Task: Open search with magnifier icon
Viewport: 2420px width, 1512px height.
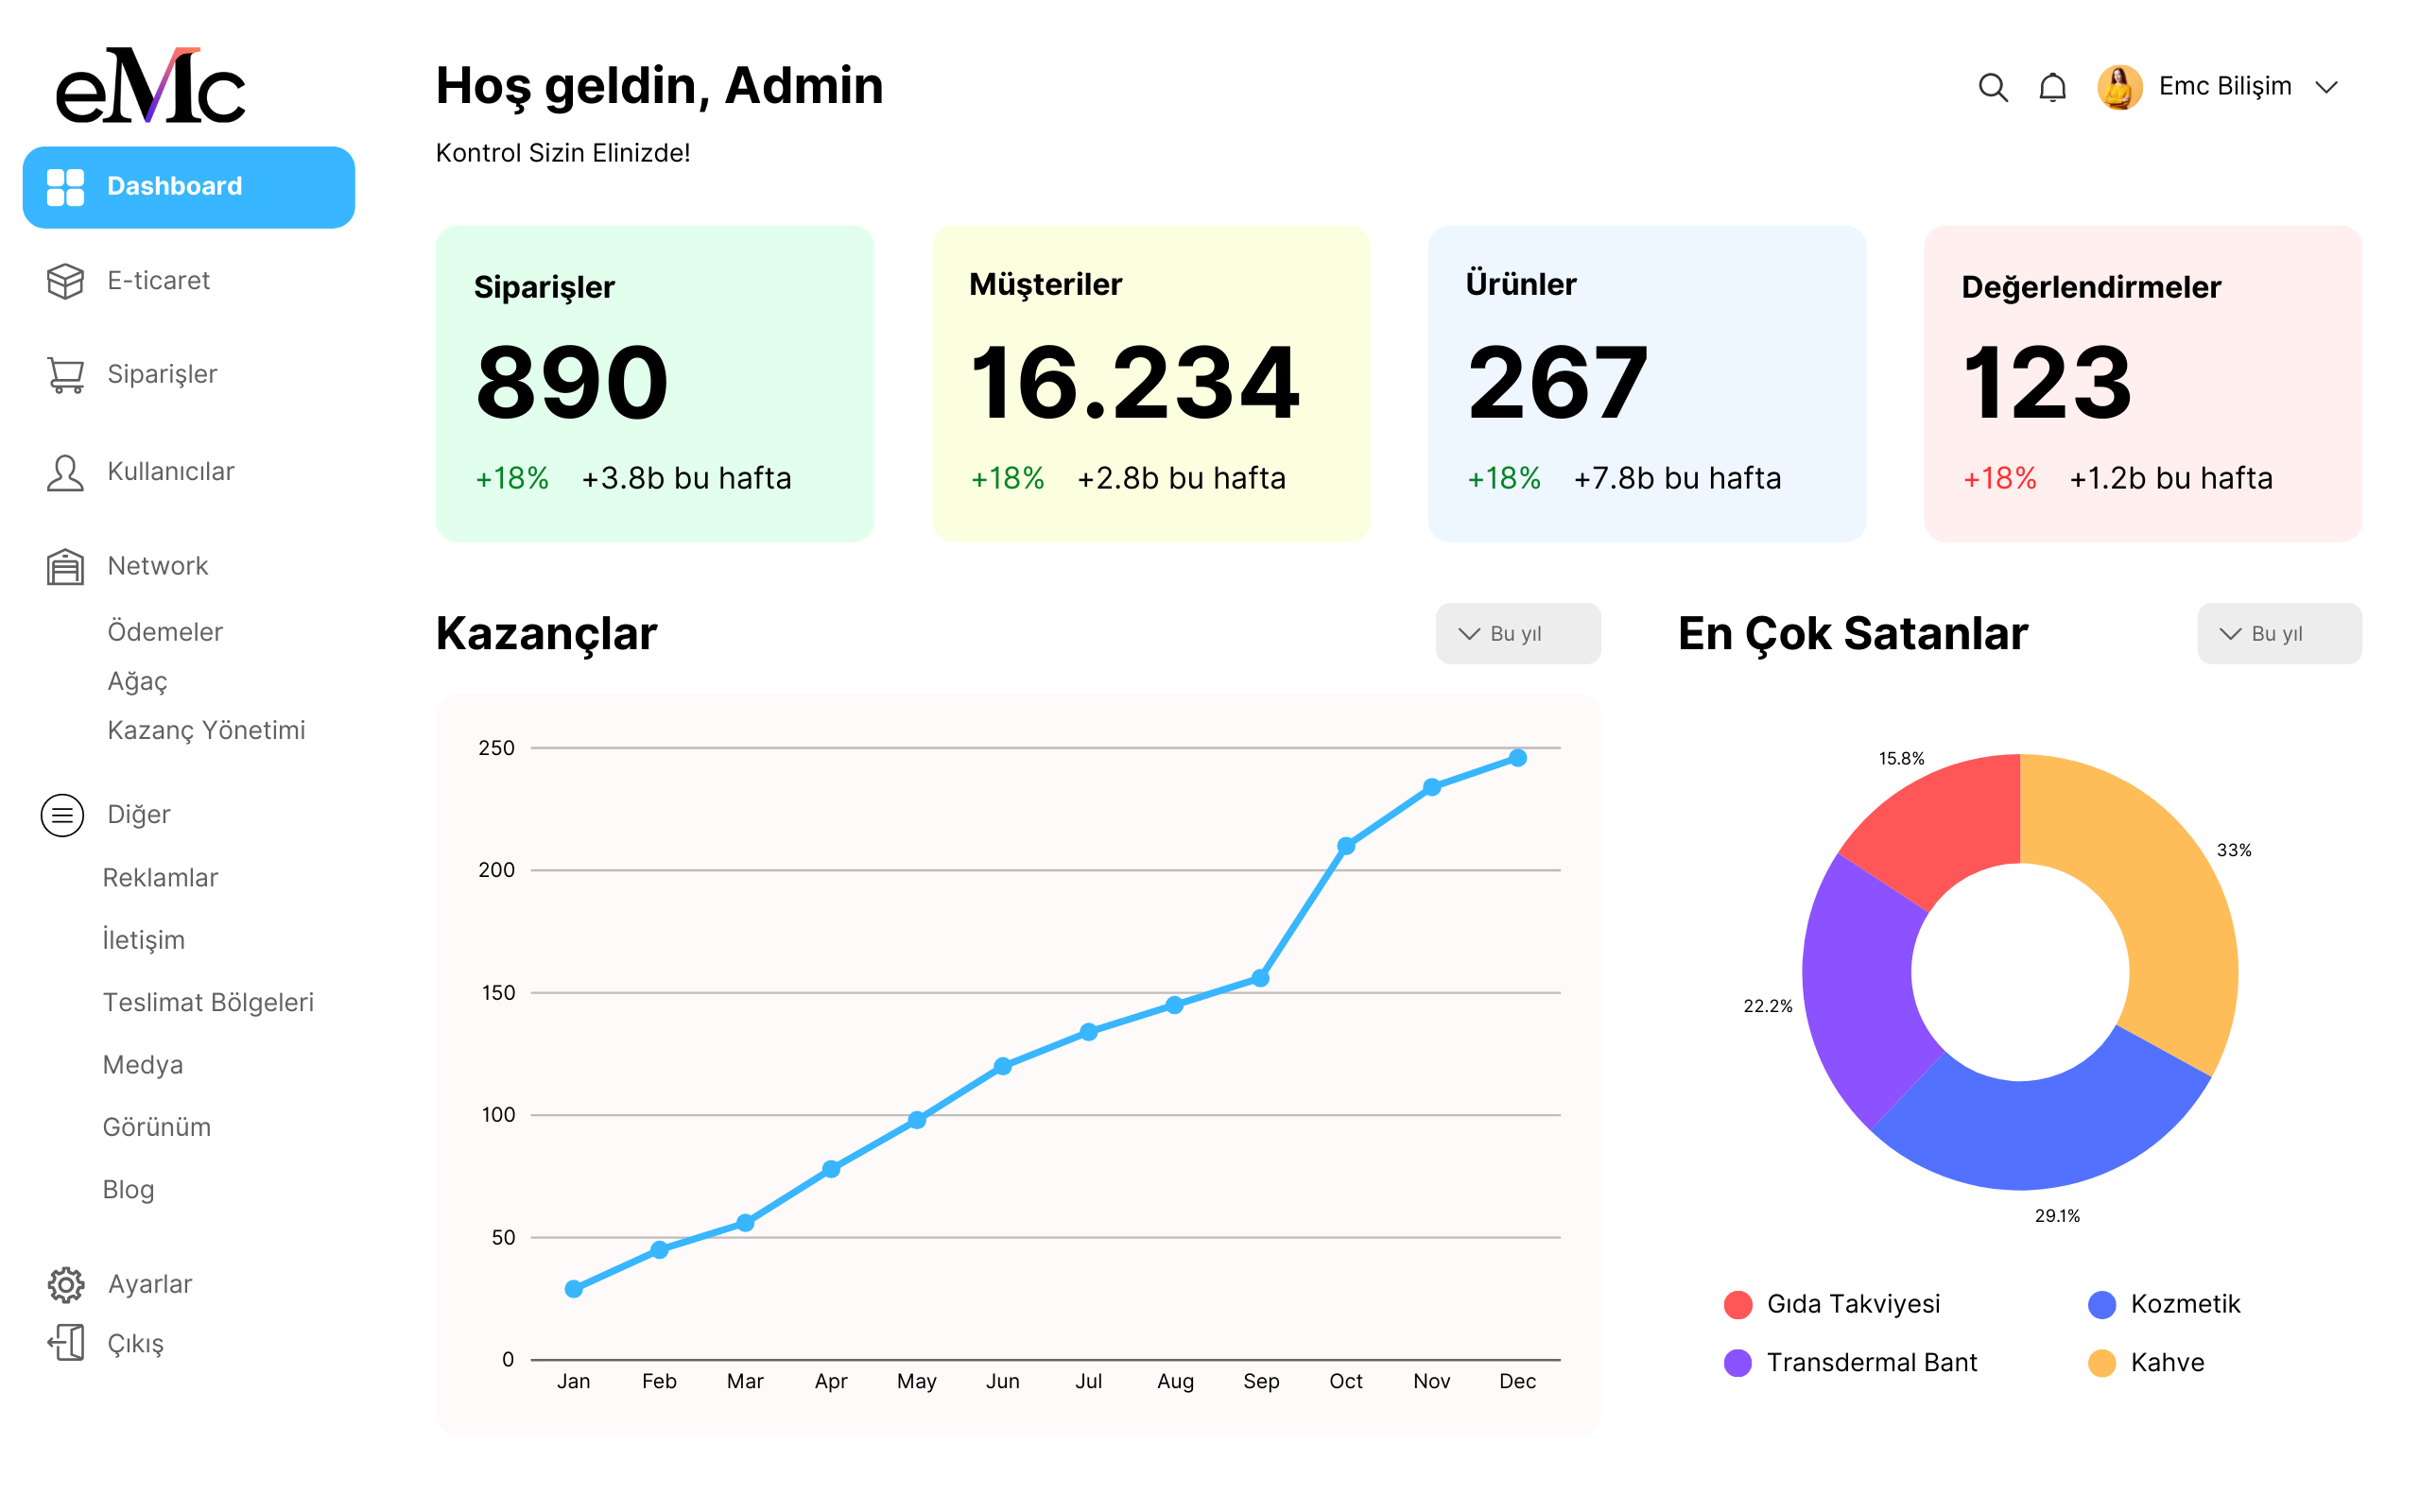Action: (1993, 87)
